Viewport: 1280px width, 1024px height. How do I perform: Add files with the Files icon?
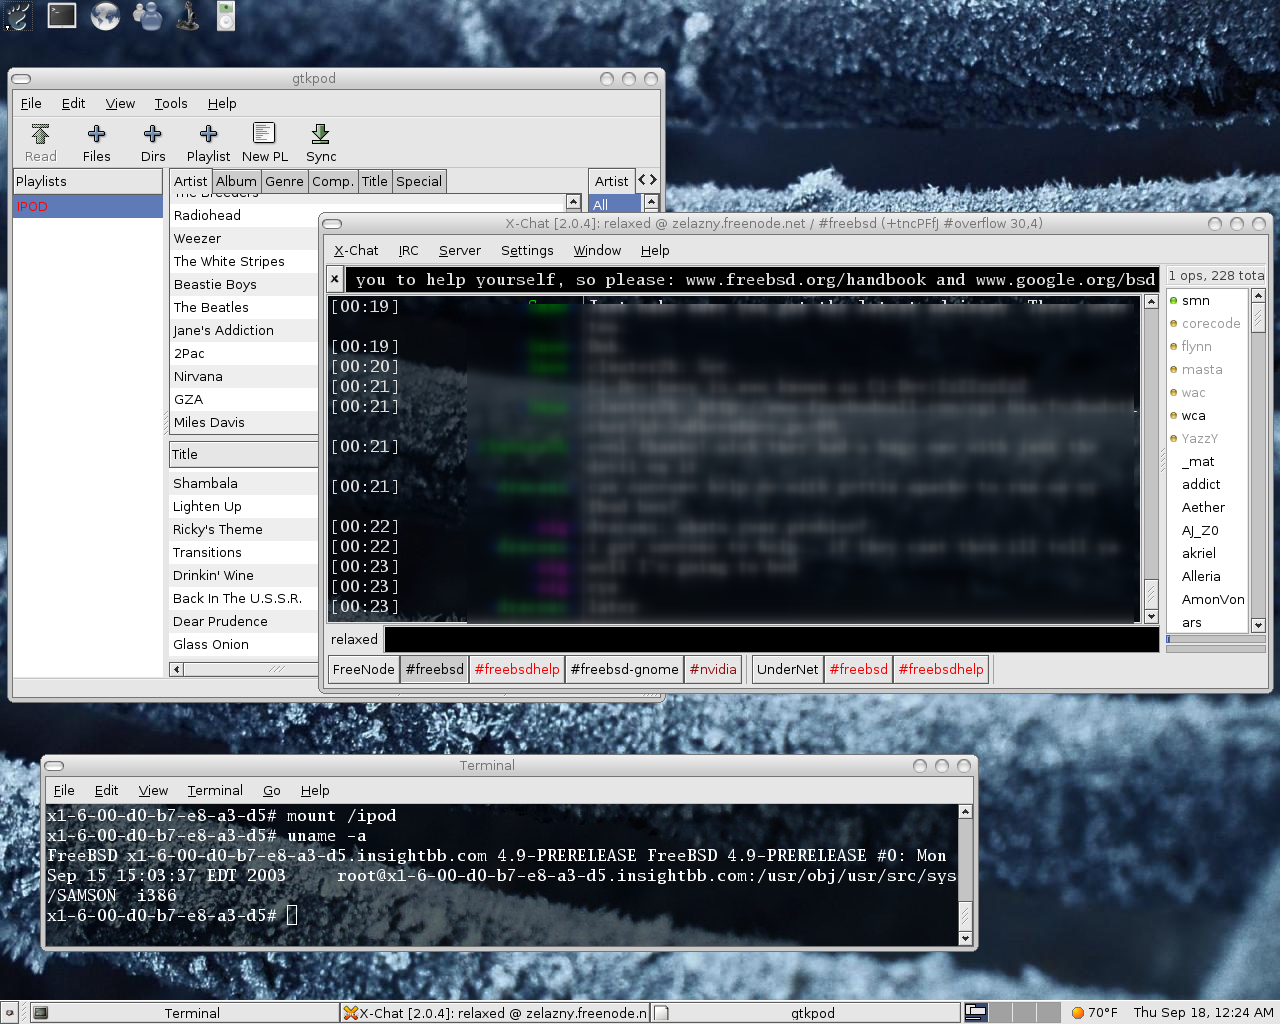tap(96, 141)
